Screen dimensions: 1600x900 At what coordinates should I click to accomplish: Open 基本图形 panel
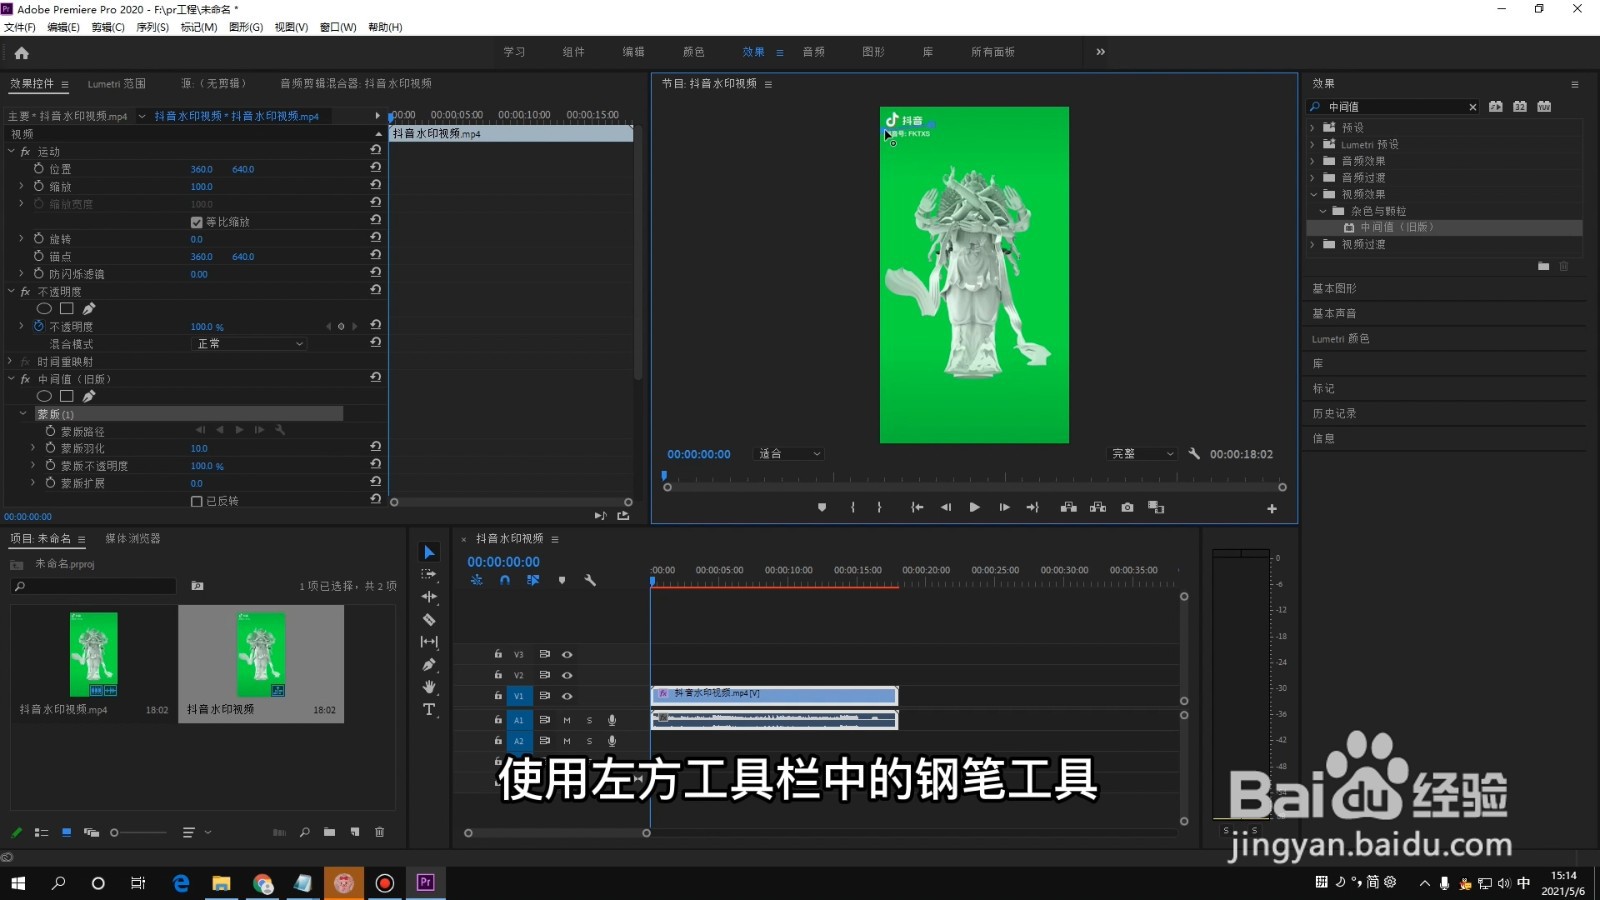pos(1334,288)
